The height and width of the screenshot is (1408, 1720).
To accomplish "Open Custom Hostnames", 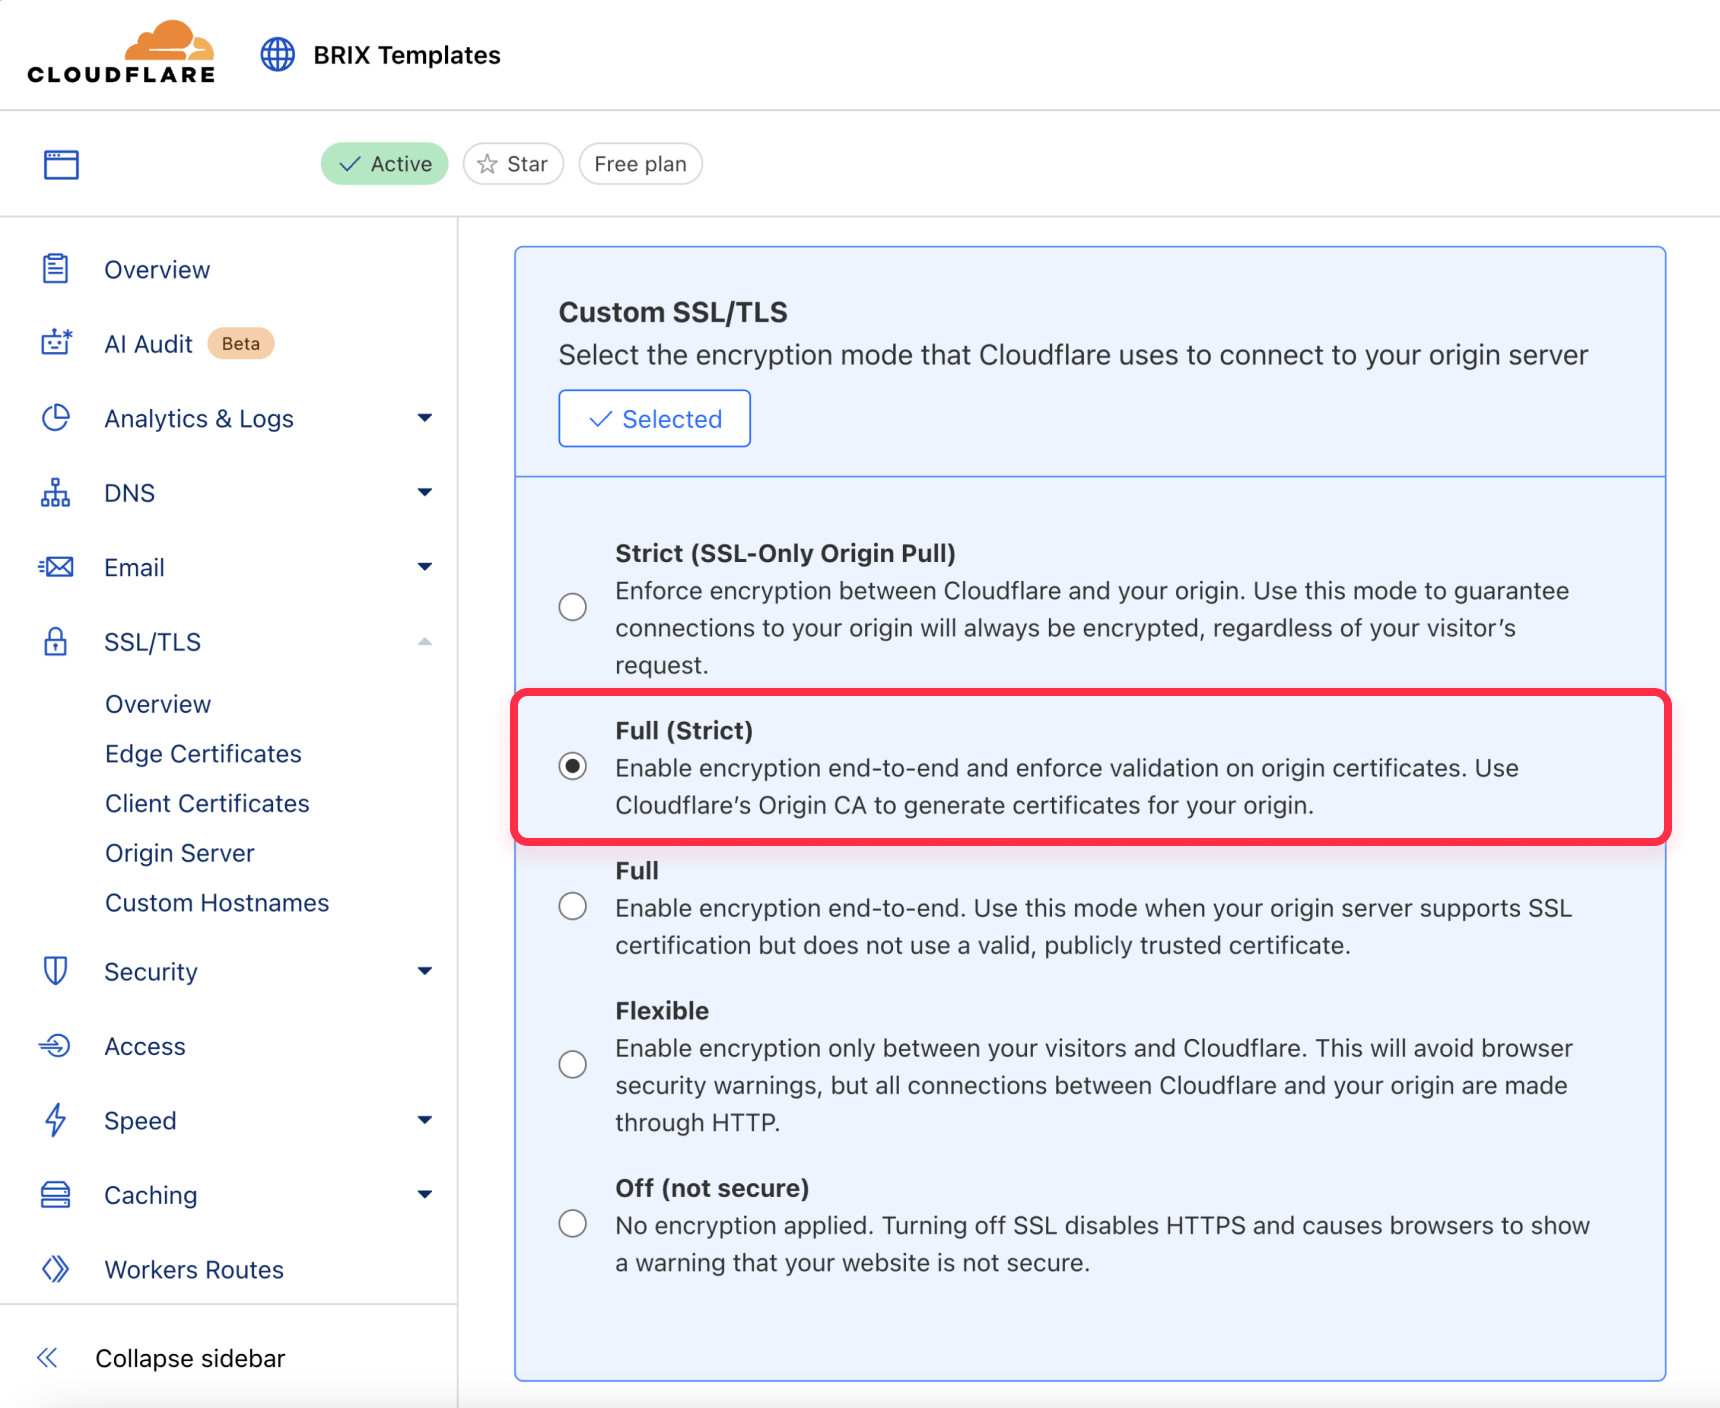I will (217, 903).
